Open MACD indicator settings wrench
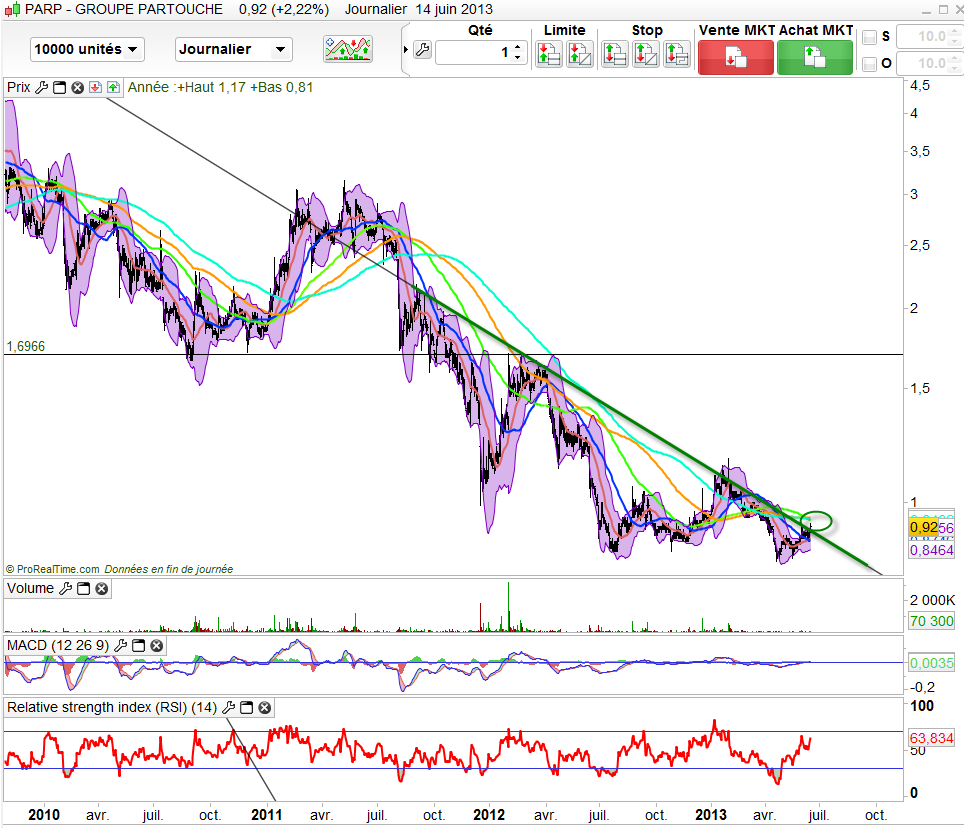Viewport: 964px width, 828px height. [x=120, y=645]
